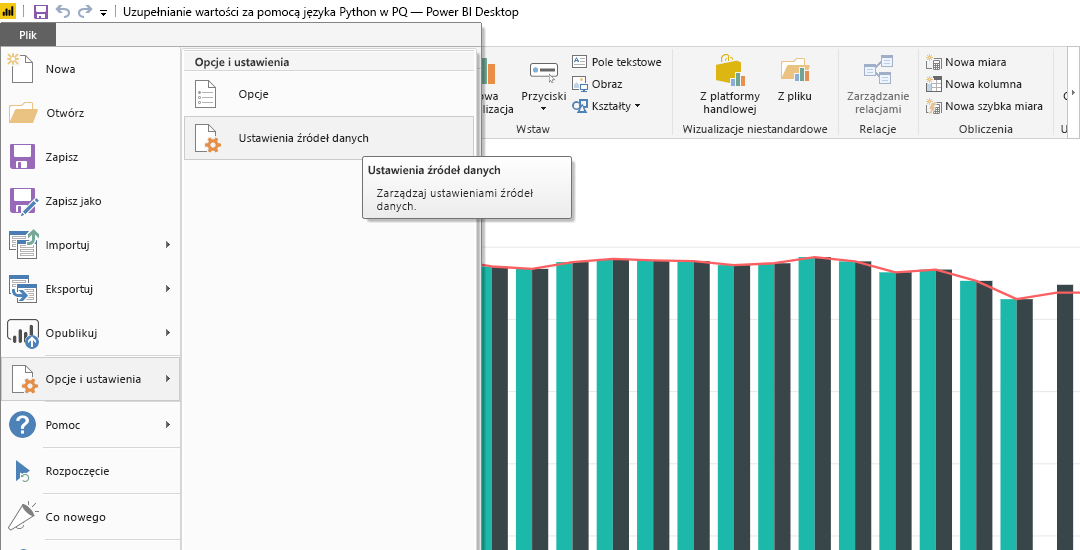Expand the Opublikuj submenu arrow
The width and height of the screenshot is (1080, 550).
tap(167, 332)
